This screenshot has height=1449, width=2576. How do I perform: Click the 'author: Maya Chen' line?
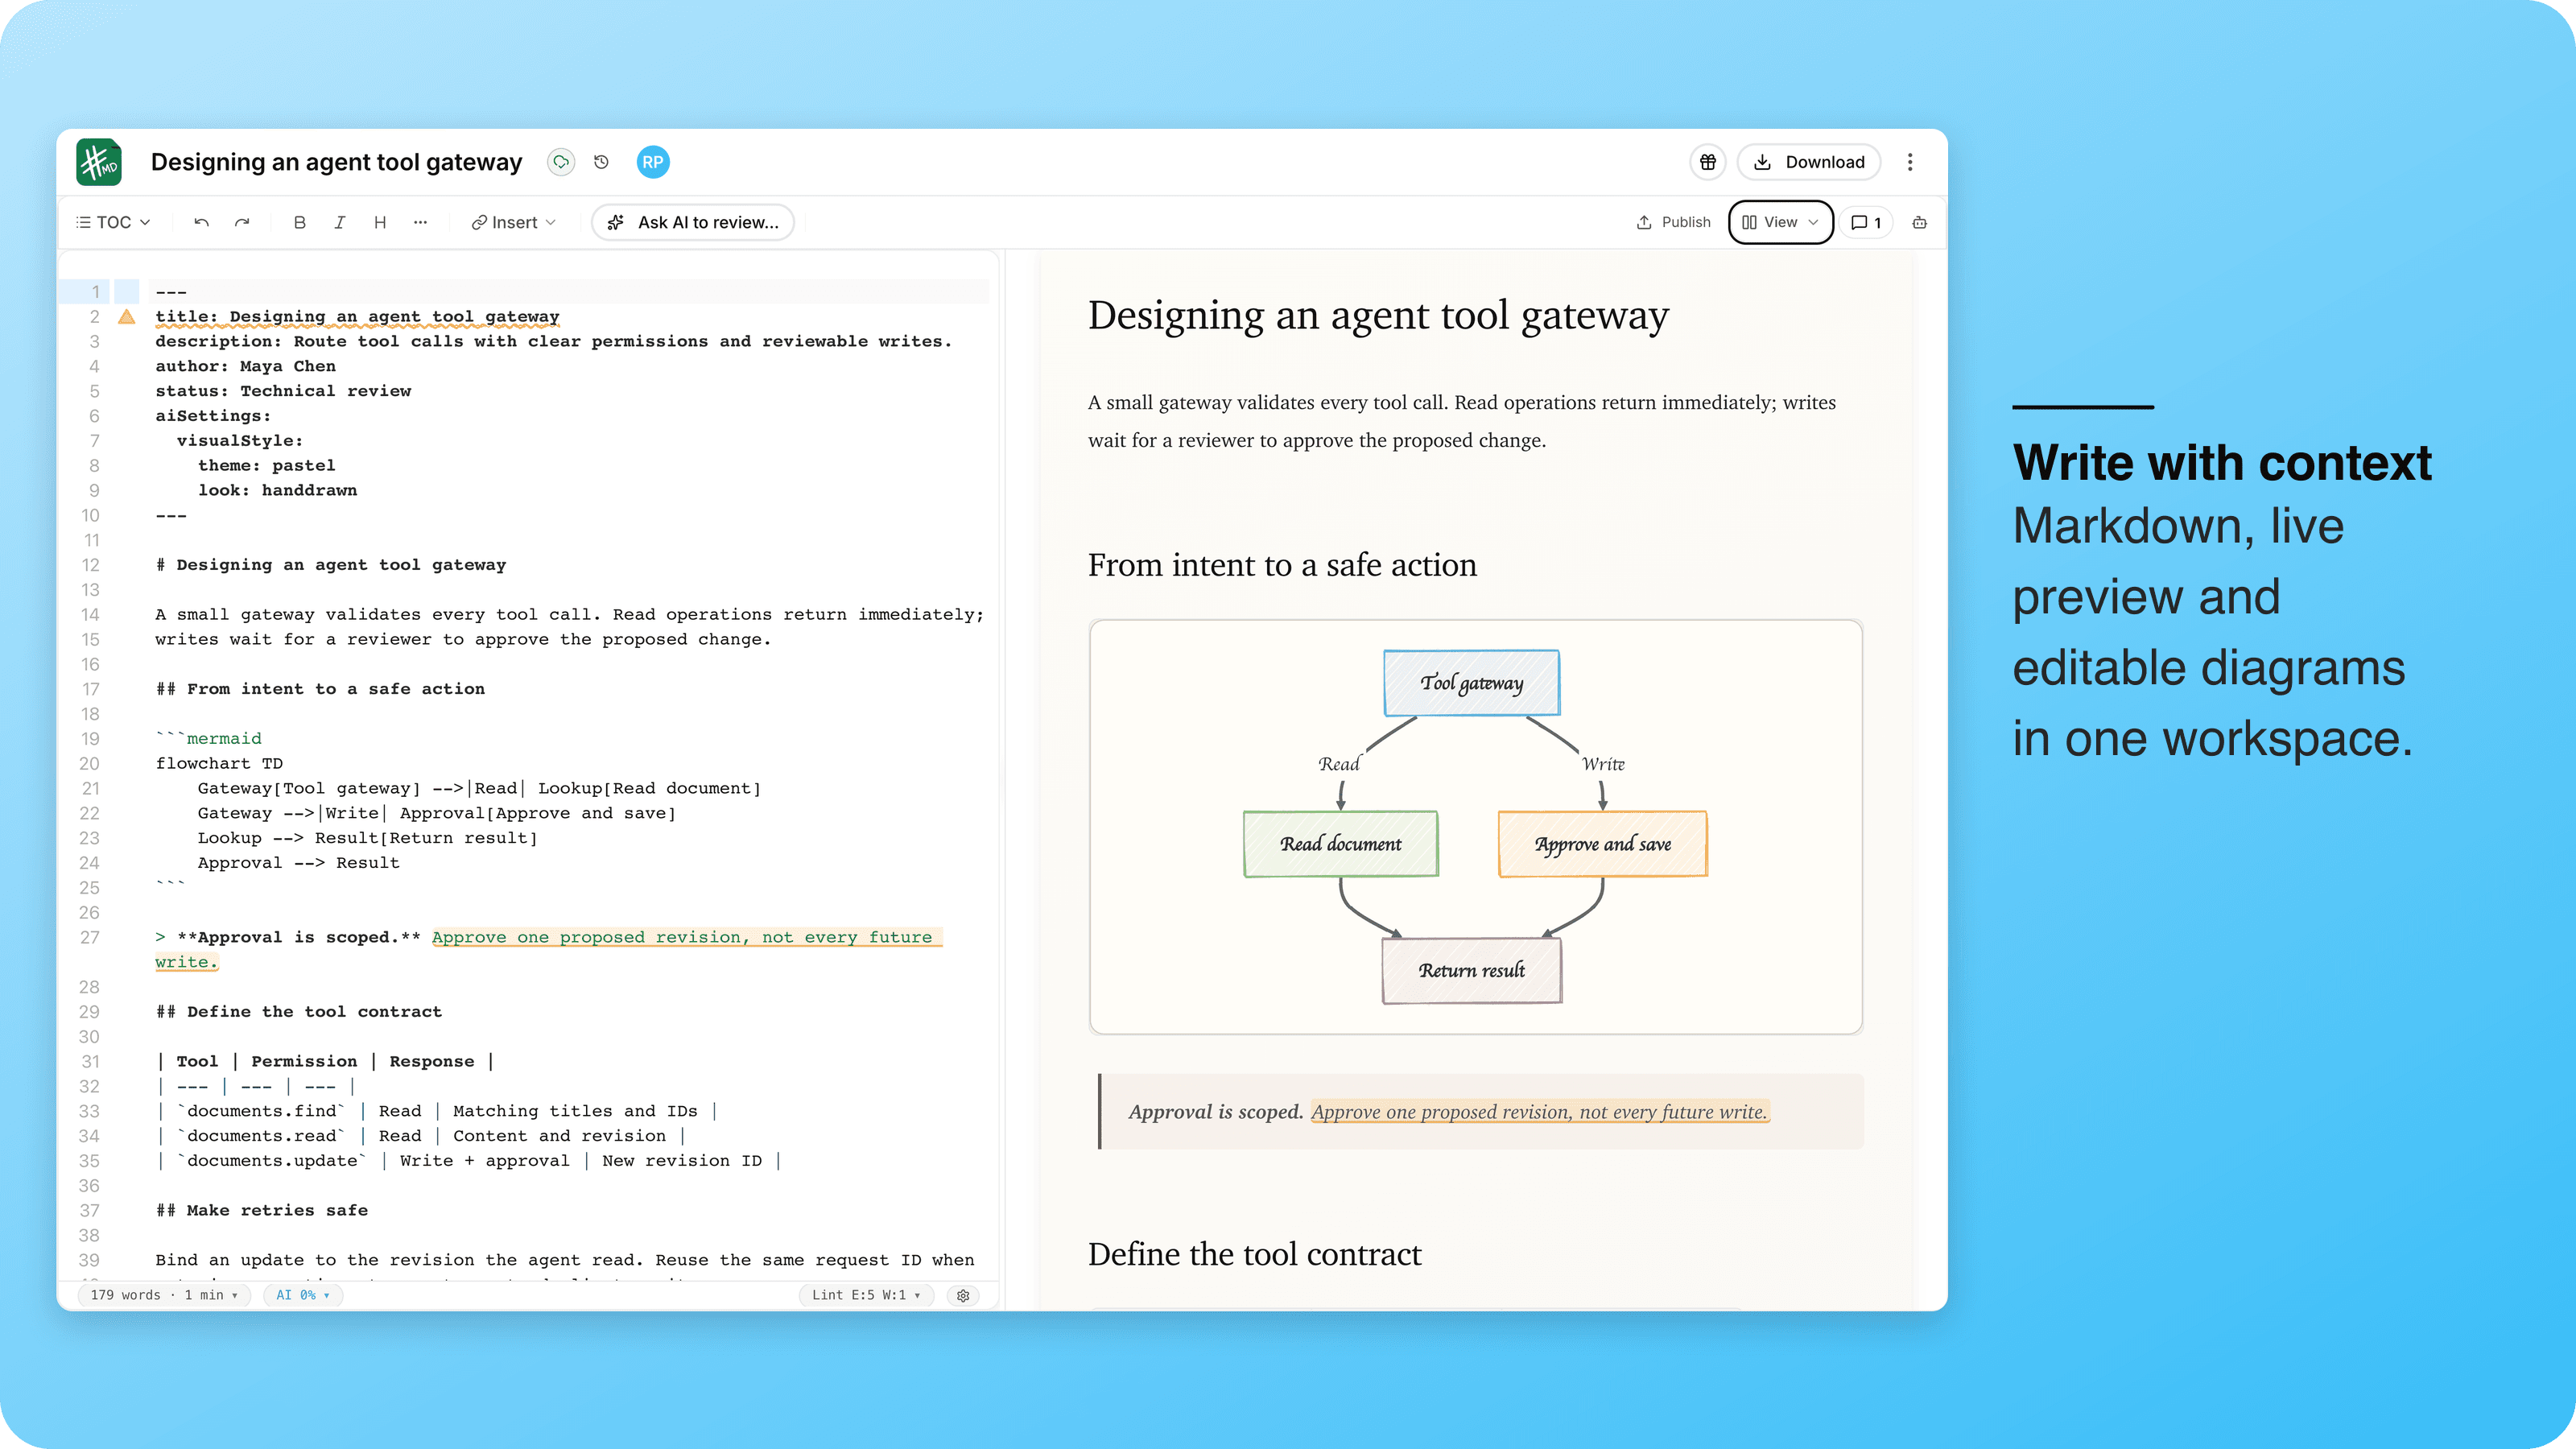point(245,366)
